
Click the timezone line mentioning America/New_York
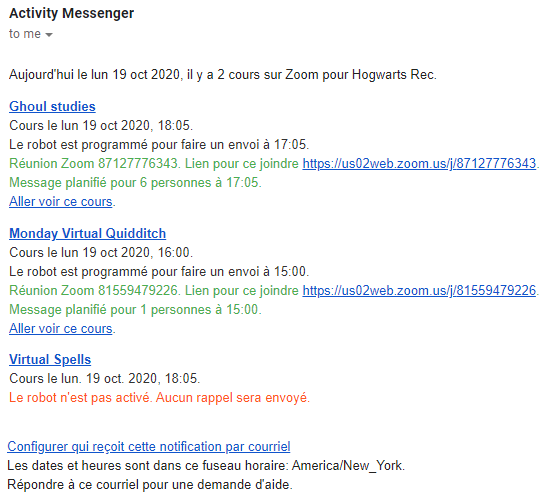click(206, 466)
